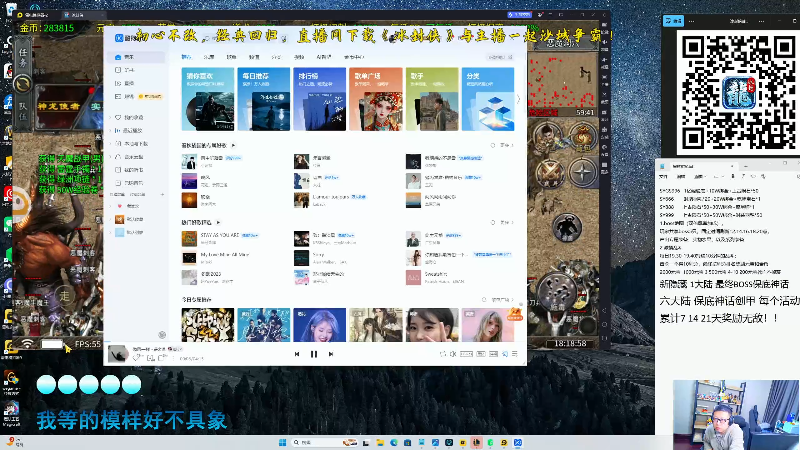Open the 猜你喜欢 recommendation card
The width and height of the screenshot is (800, 450).
[x=208, y=99]
